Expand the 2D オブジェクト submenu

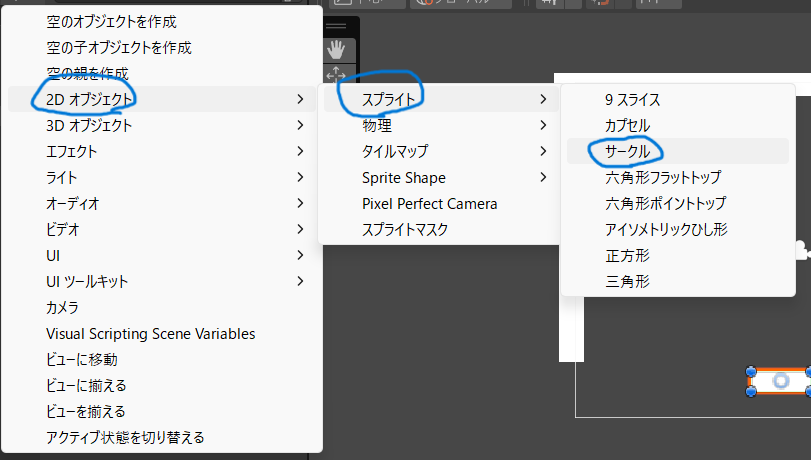coord(90,99)
